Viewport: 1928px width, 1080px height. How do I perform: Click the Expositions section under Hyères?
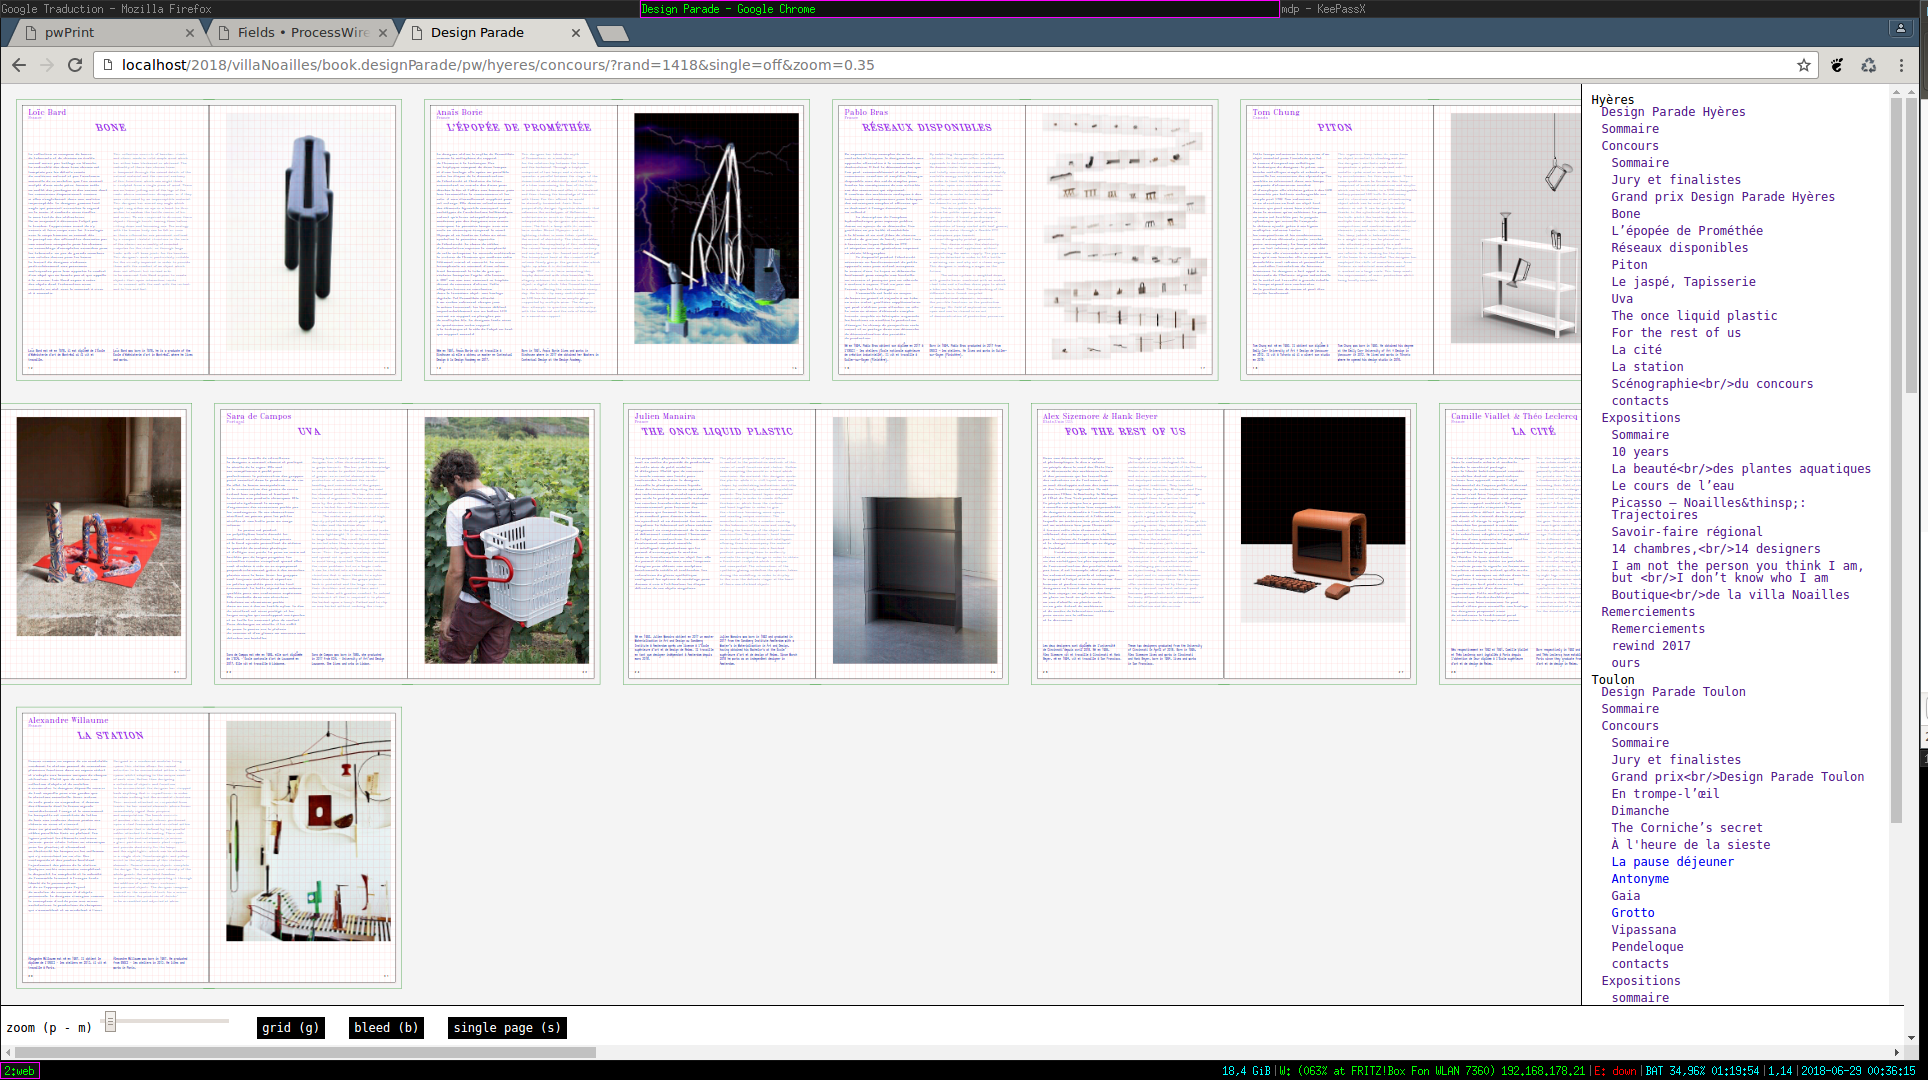(x=1640, y=418)
